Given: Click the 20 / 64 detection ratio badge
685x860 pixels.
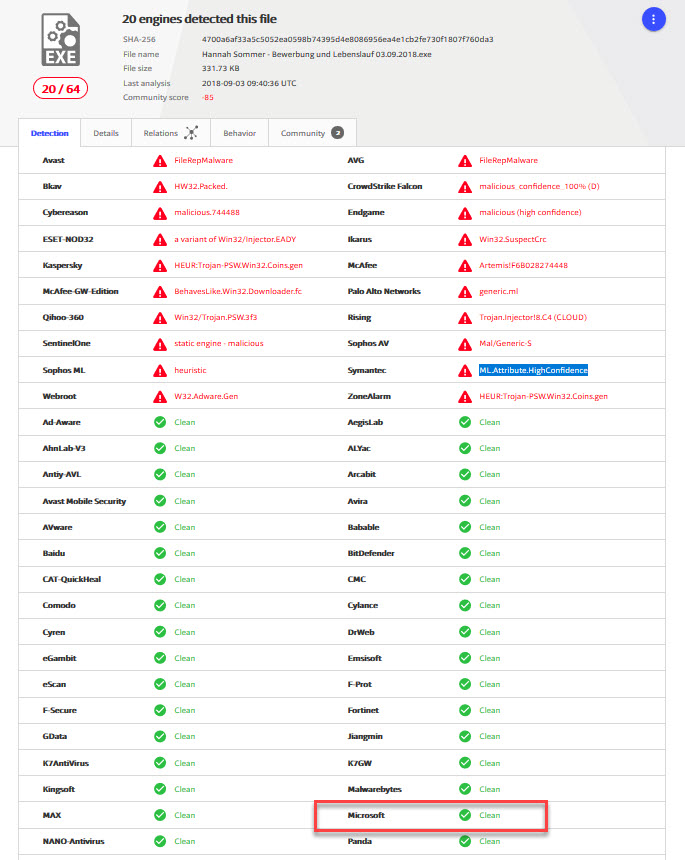Looking at the screenshot, I should 60,89.
